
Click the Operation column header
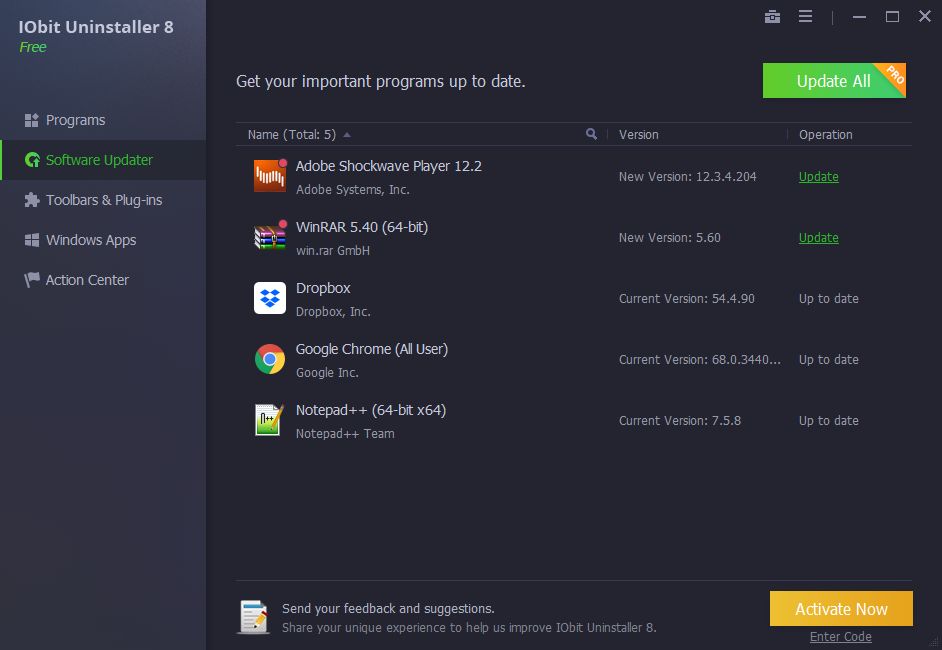[x=825, y=135]
